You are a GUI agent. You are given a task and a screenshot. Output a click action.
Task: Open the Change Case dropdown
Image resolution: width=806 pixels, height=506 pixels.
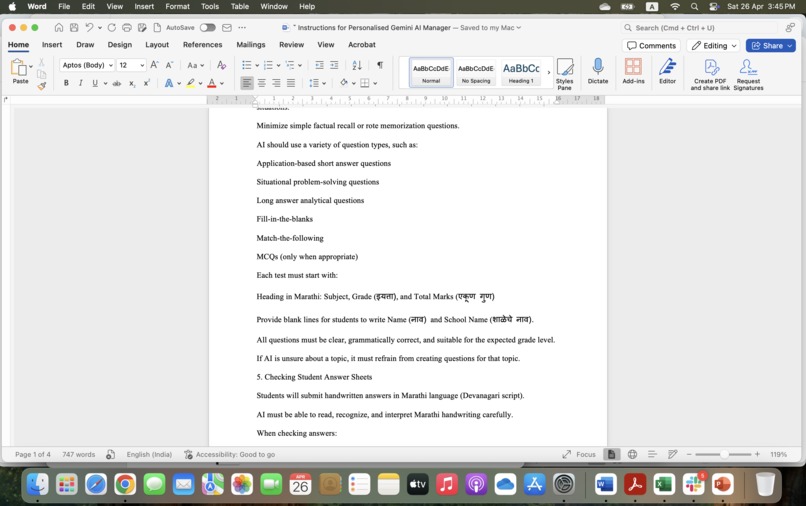pos(195,65)
